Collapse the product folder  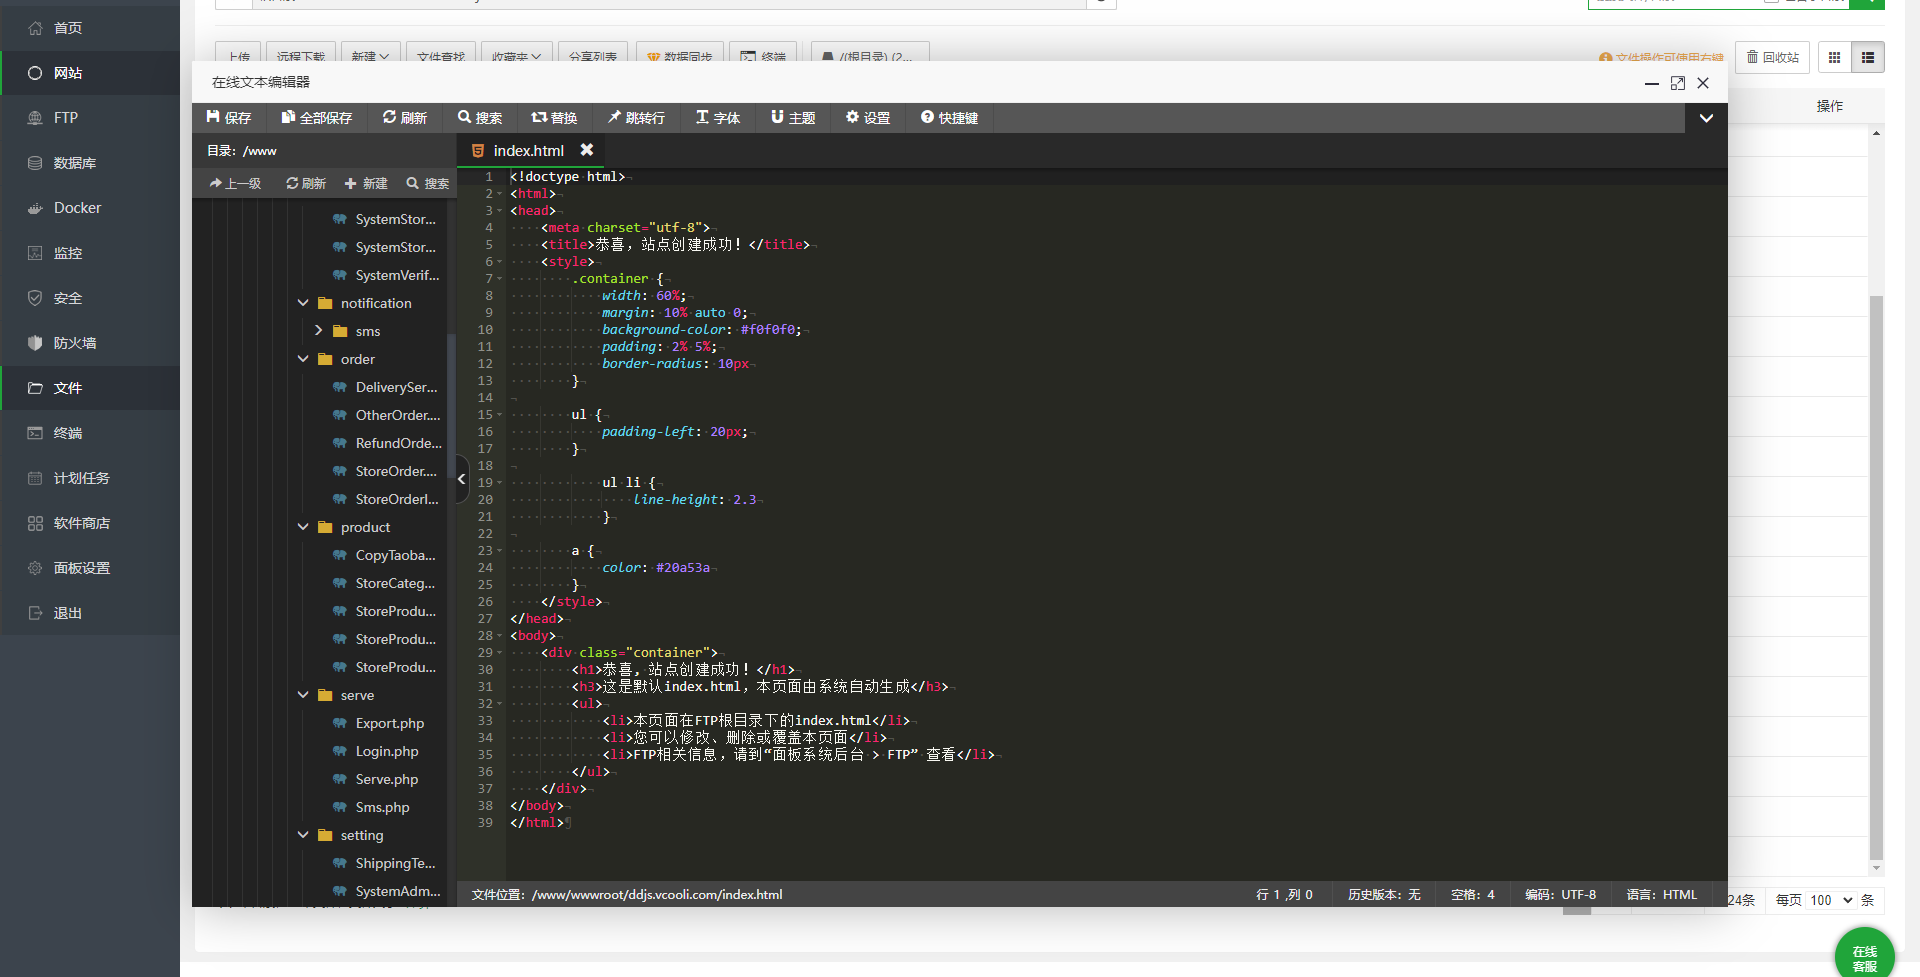(303, 527)
